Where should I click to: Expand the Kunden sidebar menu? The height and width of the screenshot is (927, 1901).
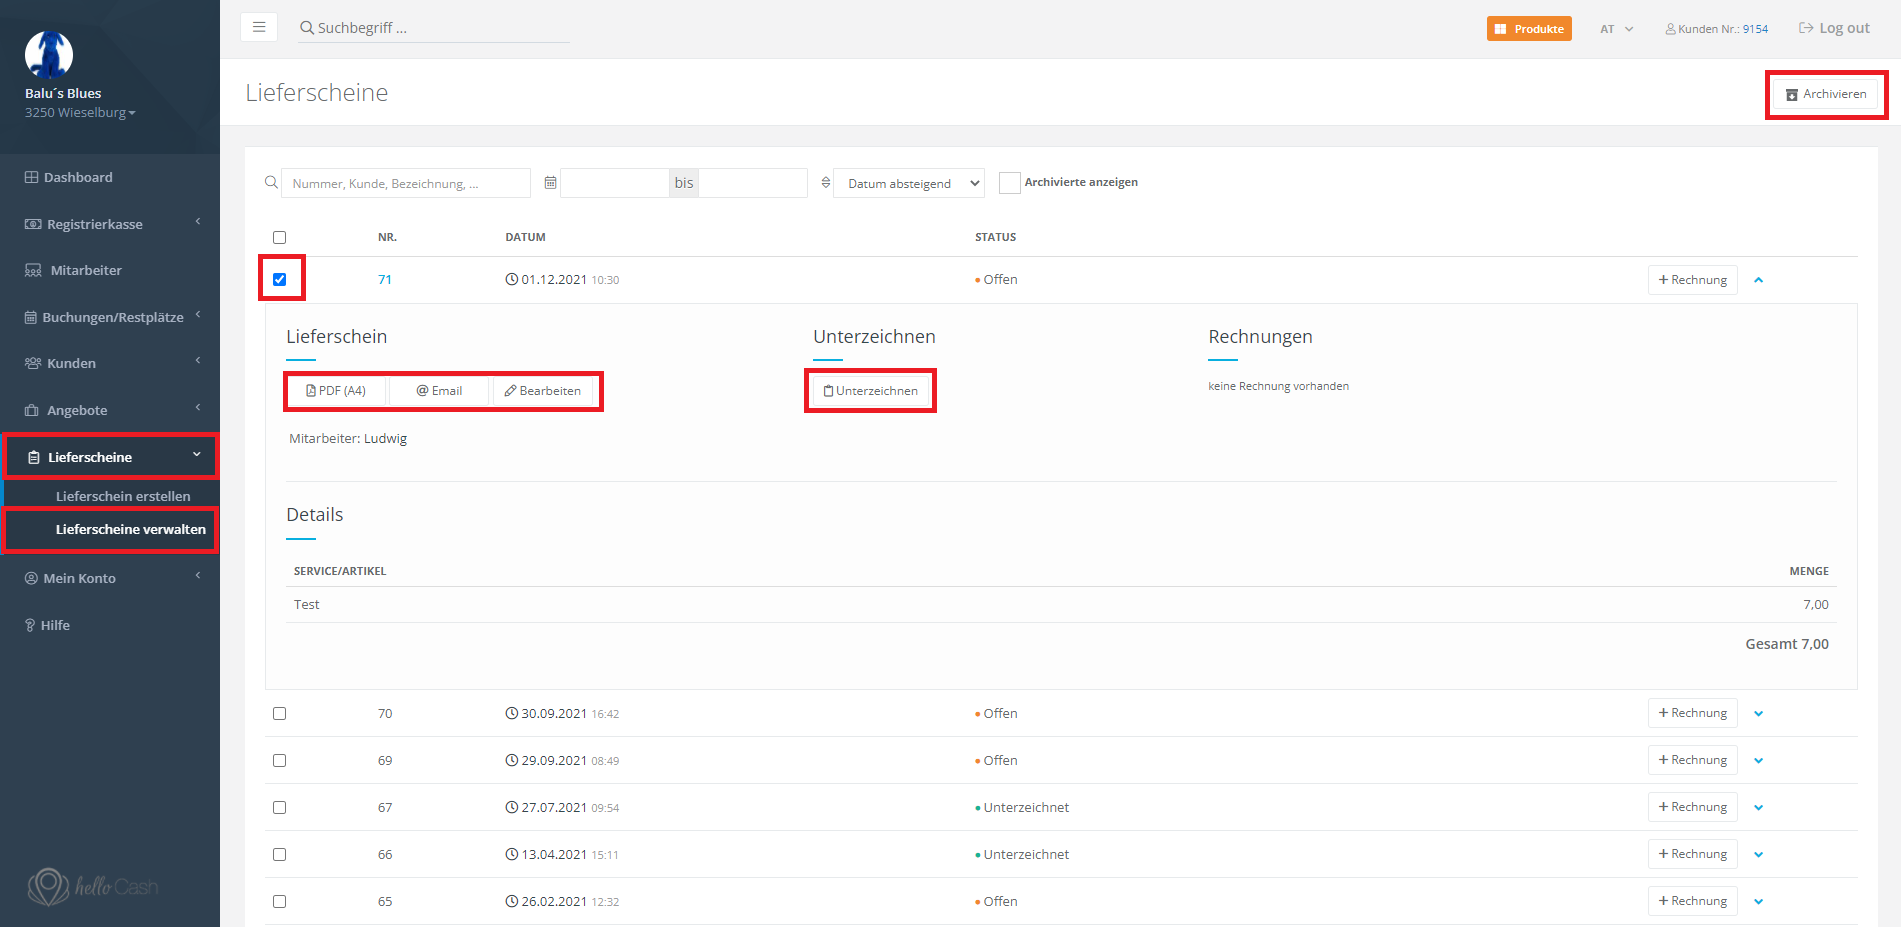point(110,363)
